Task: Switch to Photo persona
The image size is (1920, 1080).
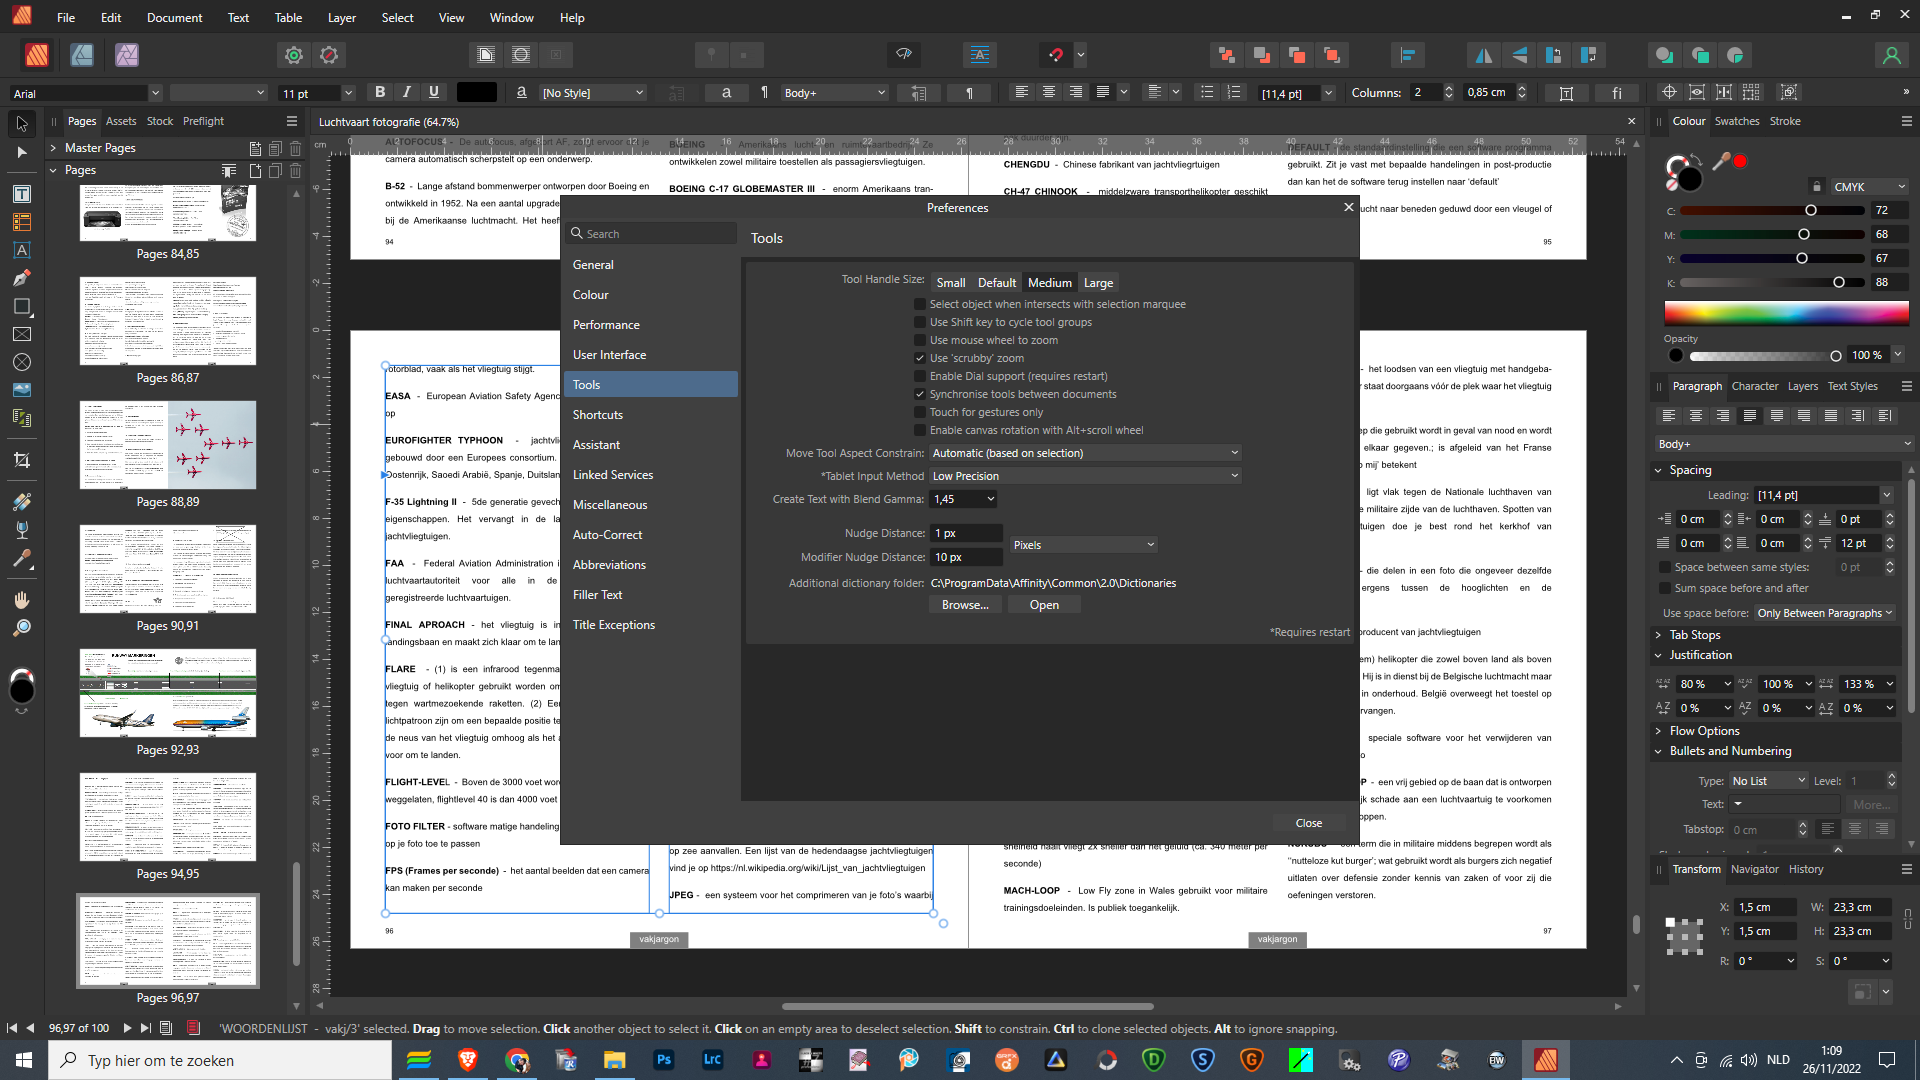Action: 127,55
